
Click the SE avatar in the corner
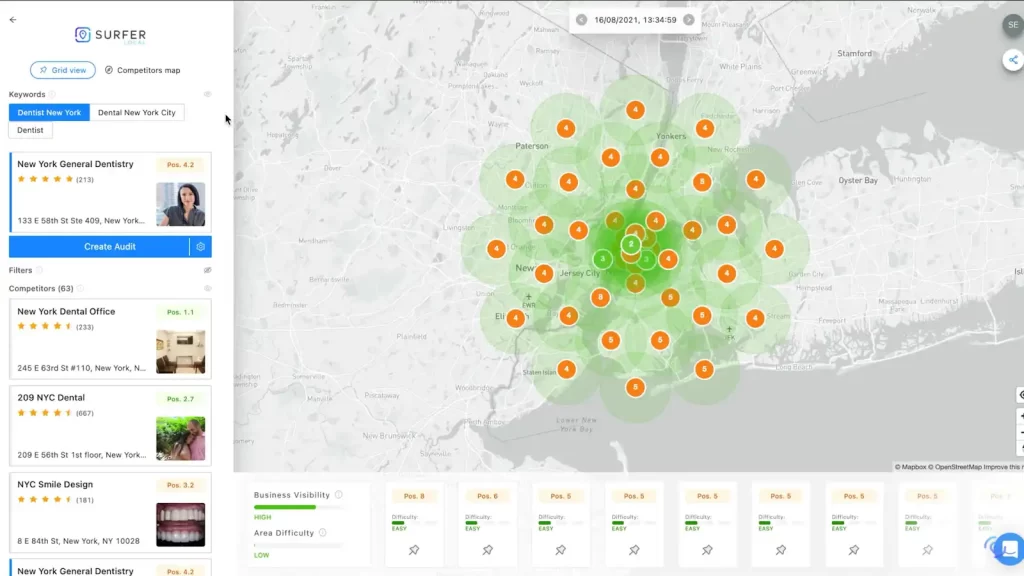point(1012,24)
